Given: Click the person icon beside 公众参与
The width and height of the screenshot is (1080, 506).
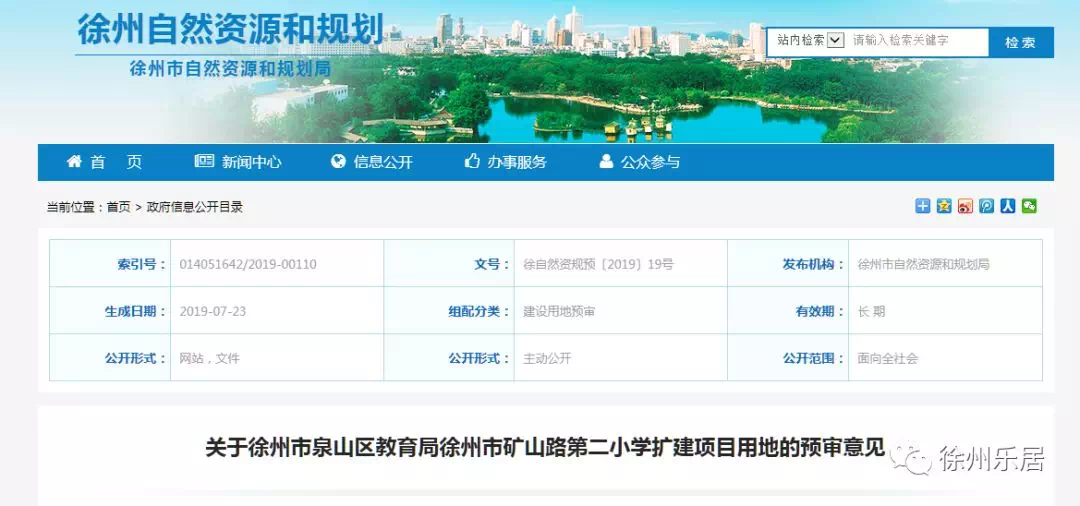Looking at the screenshot, I should [606, 161].
